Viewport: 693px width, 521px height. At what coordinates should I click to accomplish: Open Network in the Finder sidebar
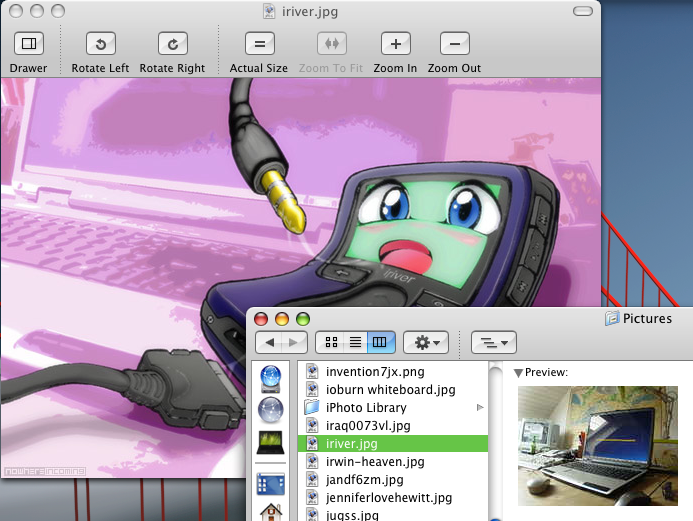click(x=270, y=411)
